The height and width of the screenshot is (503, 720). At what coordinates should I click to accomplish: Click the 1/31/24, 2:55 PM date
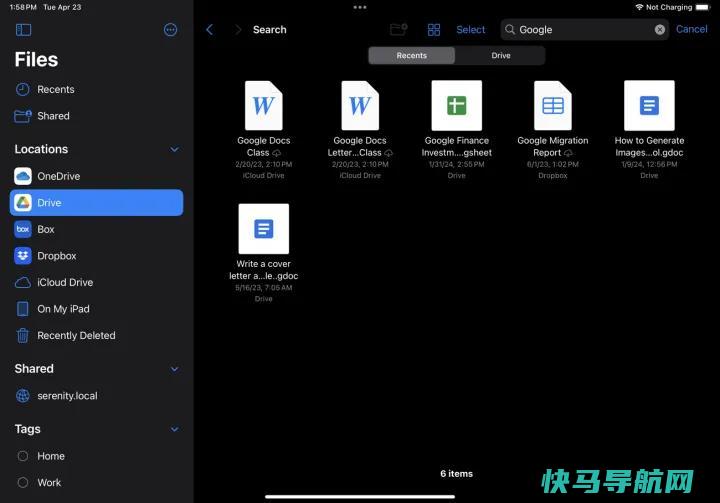coord(456,164)
